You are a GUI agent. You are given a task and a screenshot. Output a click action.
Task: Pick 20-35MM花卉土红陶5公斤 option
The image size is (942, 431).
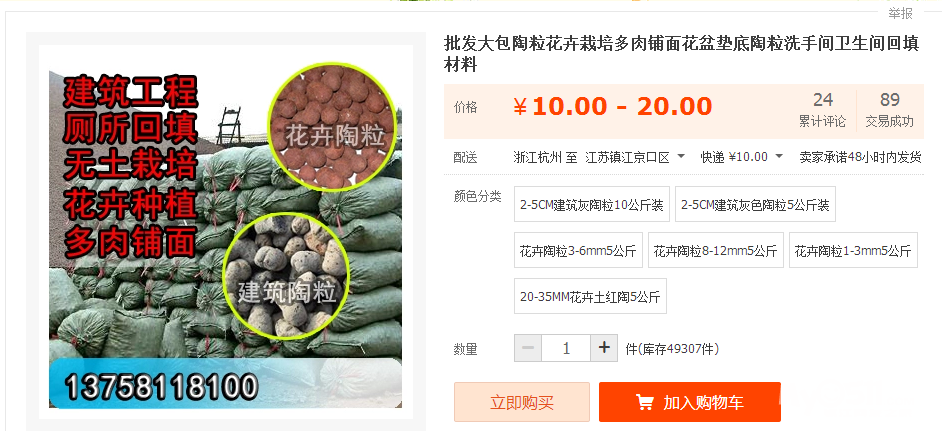(x=590, y=296)
